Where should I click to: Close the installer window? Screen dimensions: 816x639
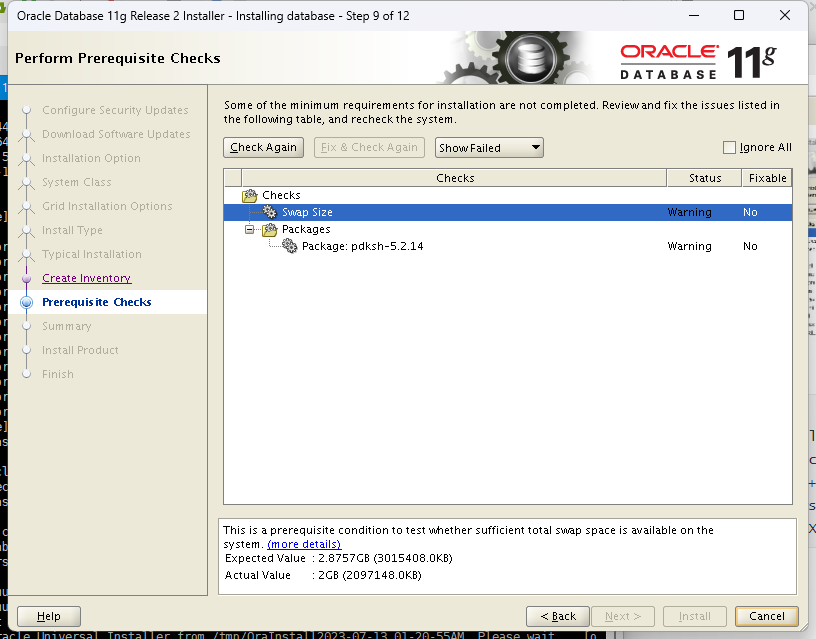pos(785,16)
